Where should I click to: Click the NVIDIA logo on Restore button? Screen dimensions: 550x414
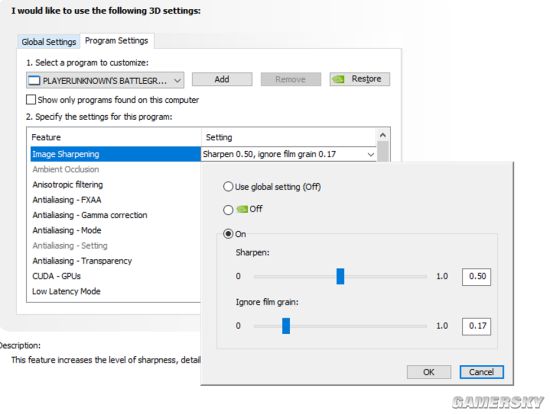pos(338,79)
